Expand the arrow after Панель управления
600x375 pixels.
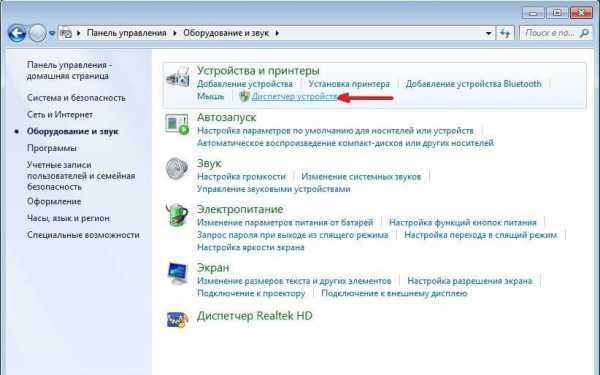click(x=175, y=33)
